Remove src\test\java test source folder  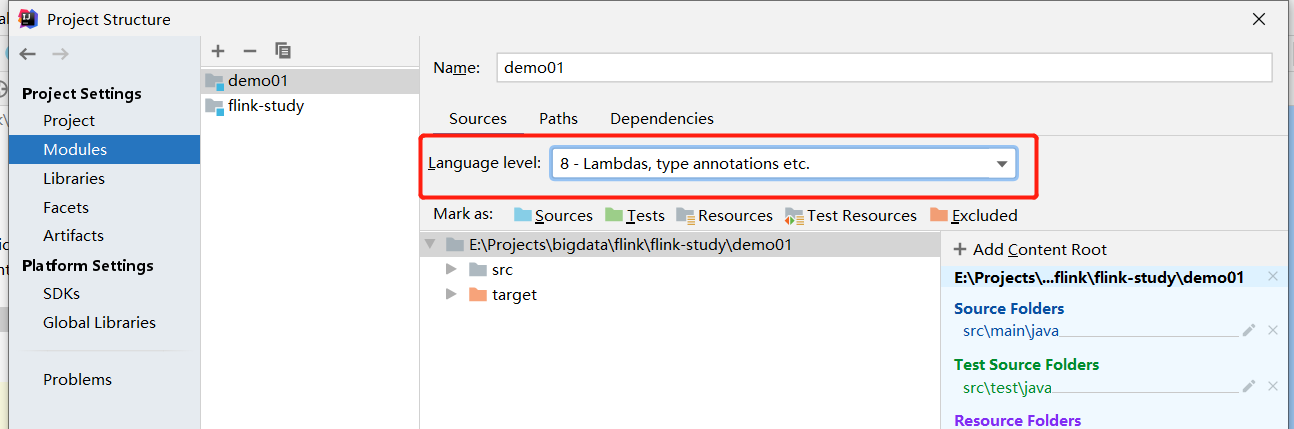coord(1273,386)
